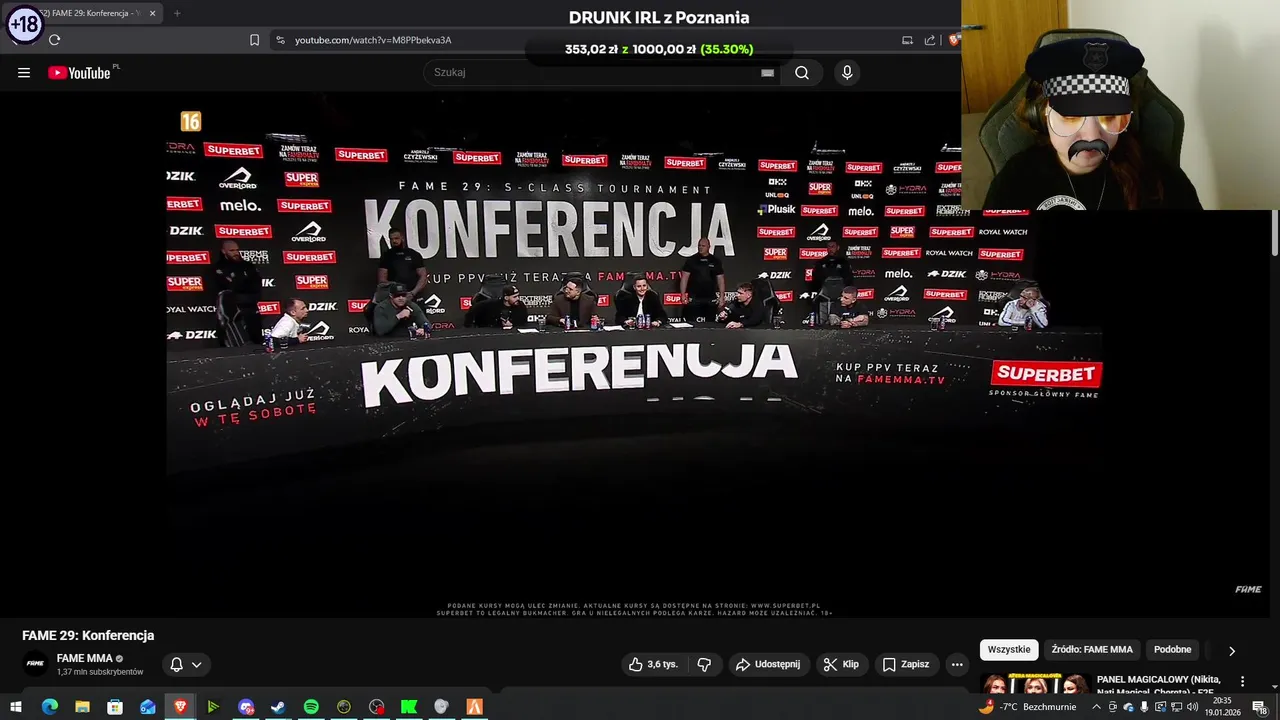The image size is (1280, 720).
Task: Open the notification center with 18 notifications
Action: coord(1260,707)
